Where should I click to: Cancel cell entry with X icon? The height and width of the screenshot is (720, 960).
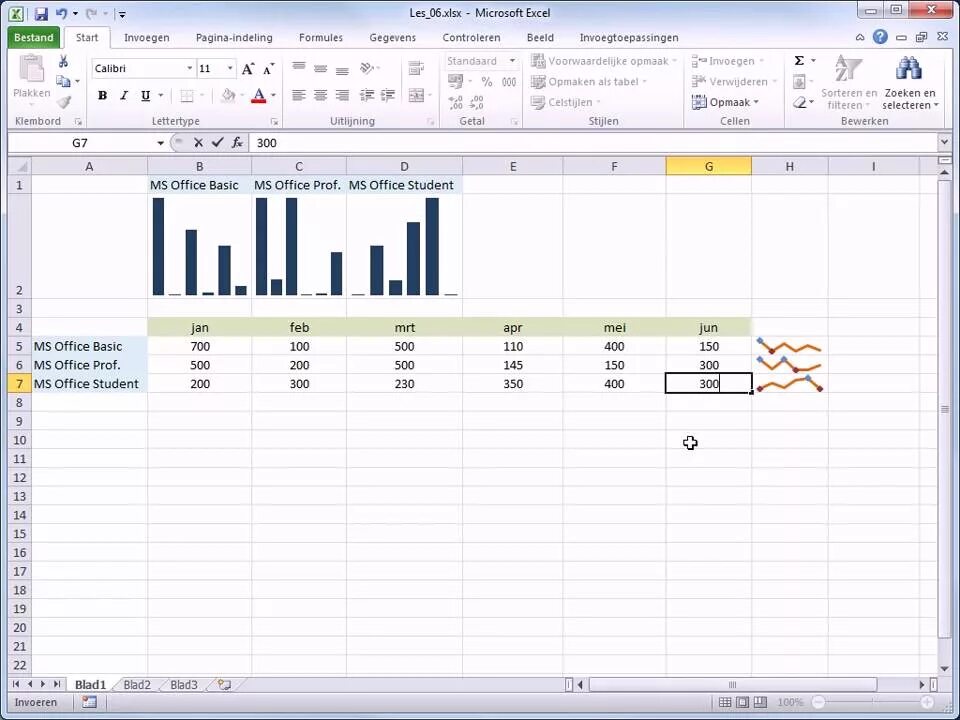point(198,143)
